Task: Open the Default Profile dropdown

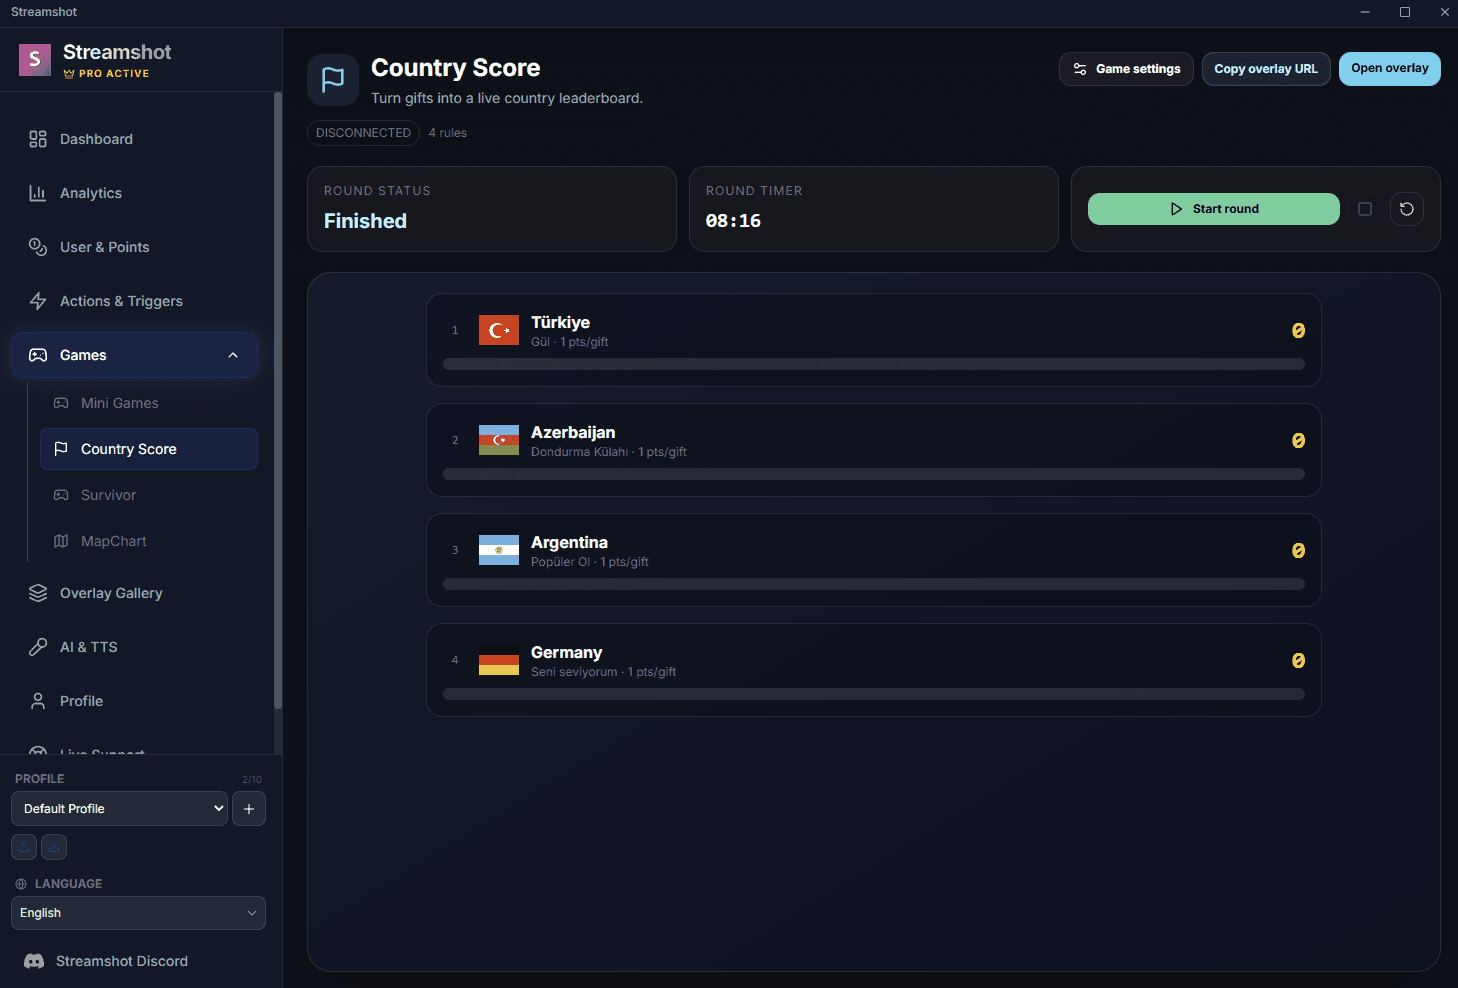Action: click(x=119, y=809)
